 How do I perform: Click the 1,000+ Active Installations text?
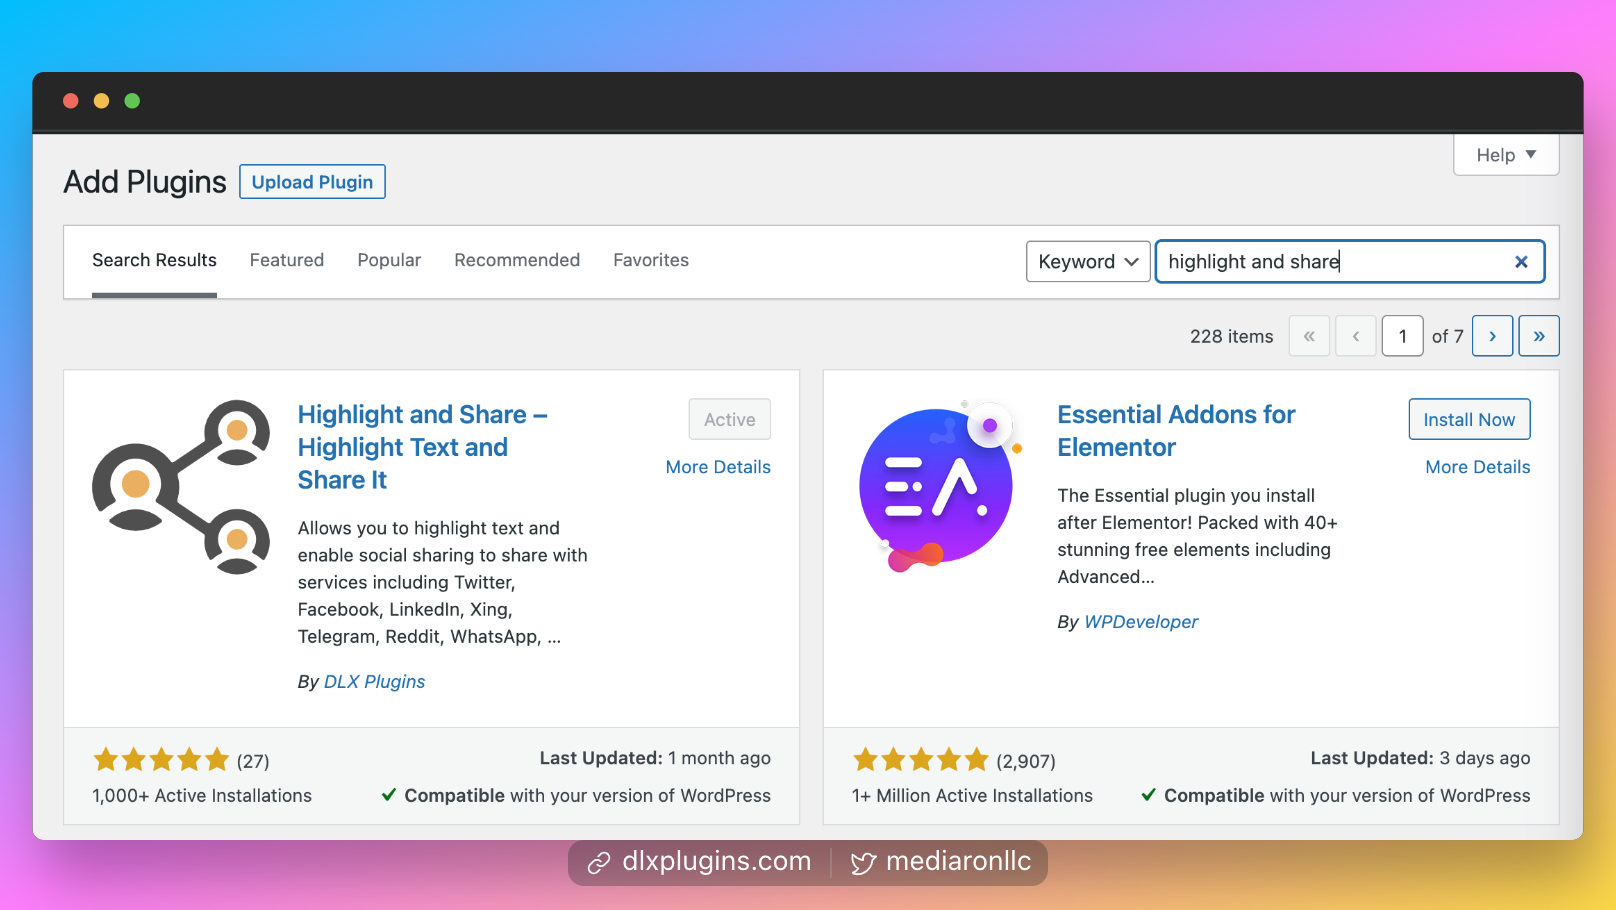(202, 796)
